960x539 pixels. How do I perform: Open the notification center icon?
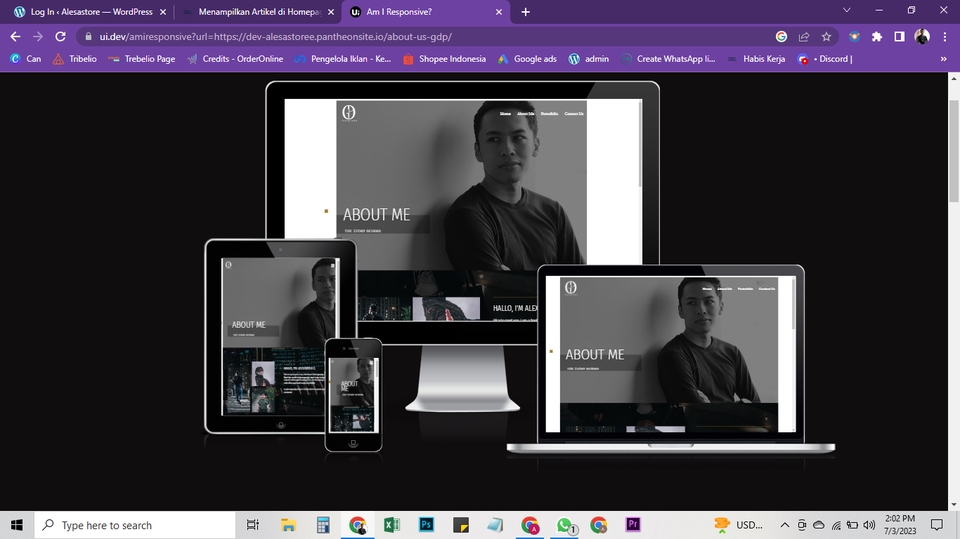pyautogui.click(x=937, y=525)
